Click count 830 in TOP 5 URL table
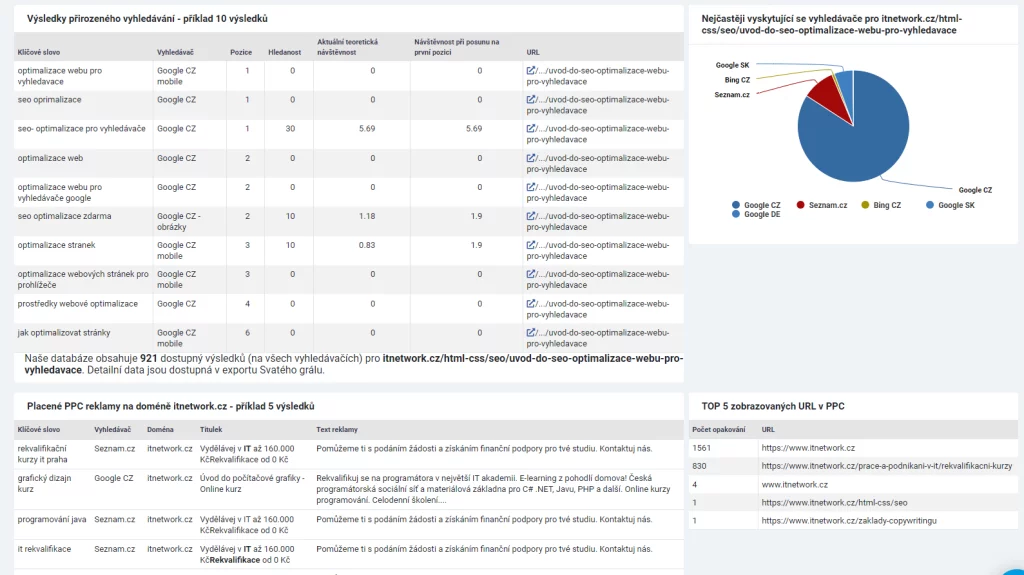This screenshot has width=1024, height=575. [x=699, y=466]
